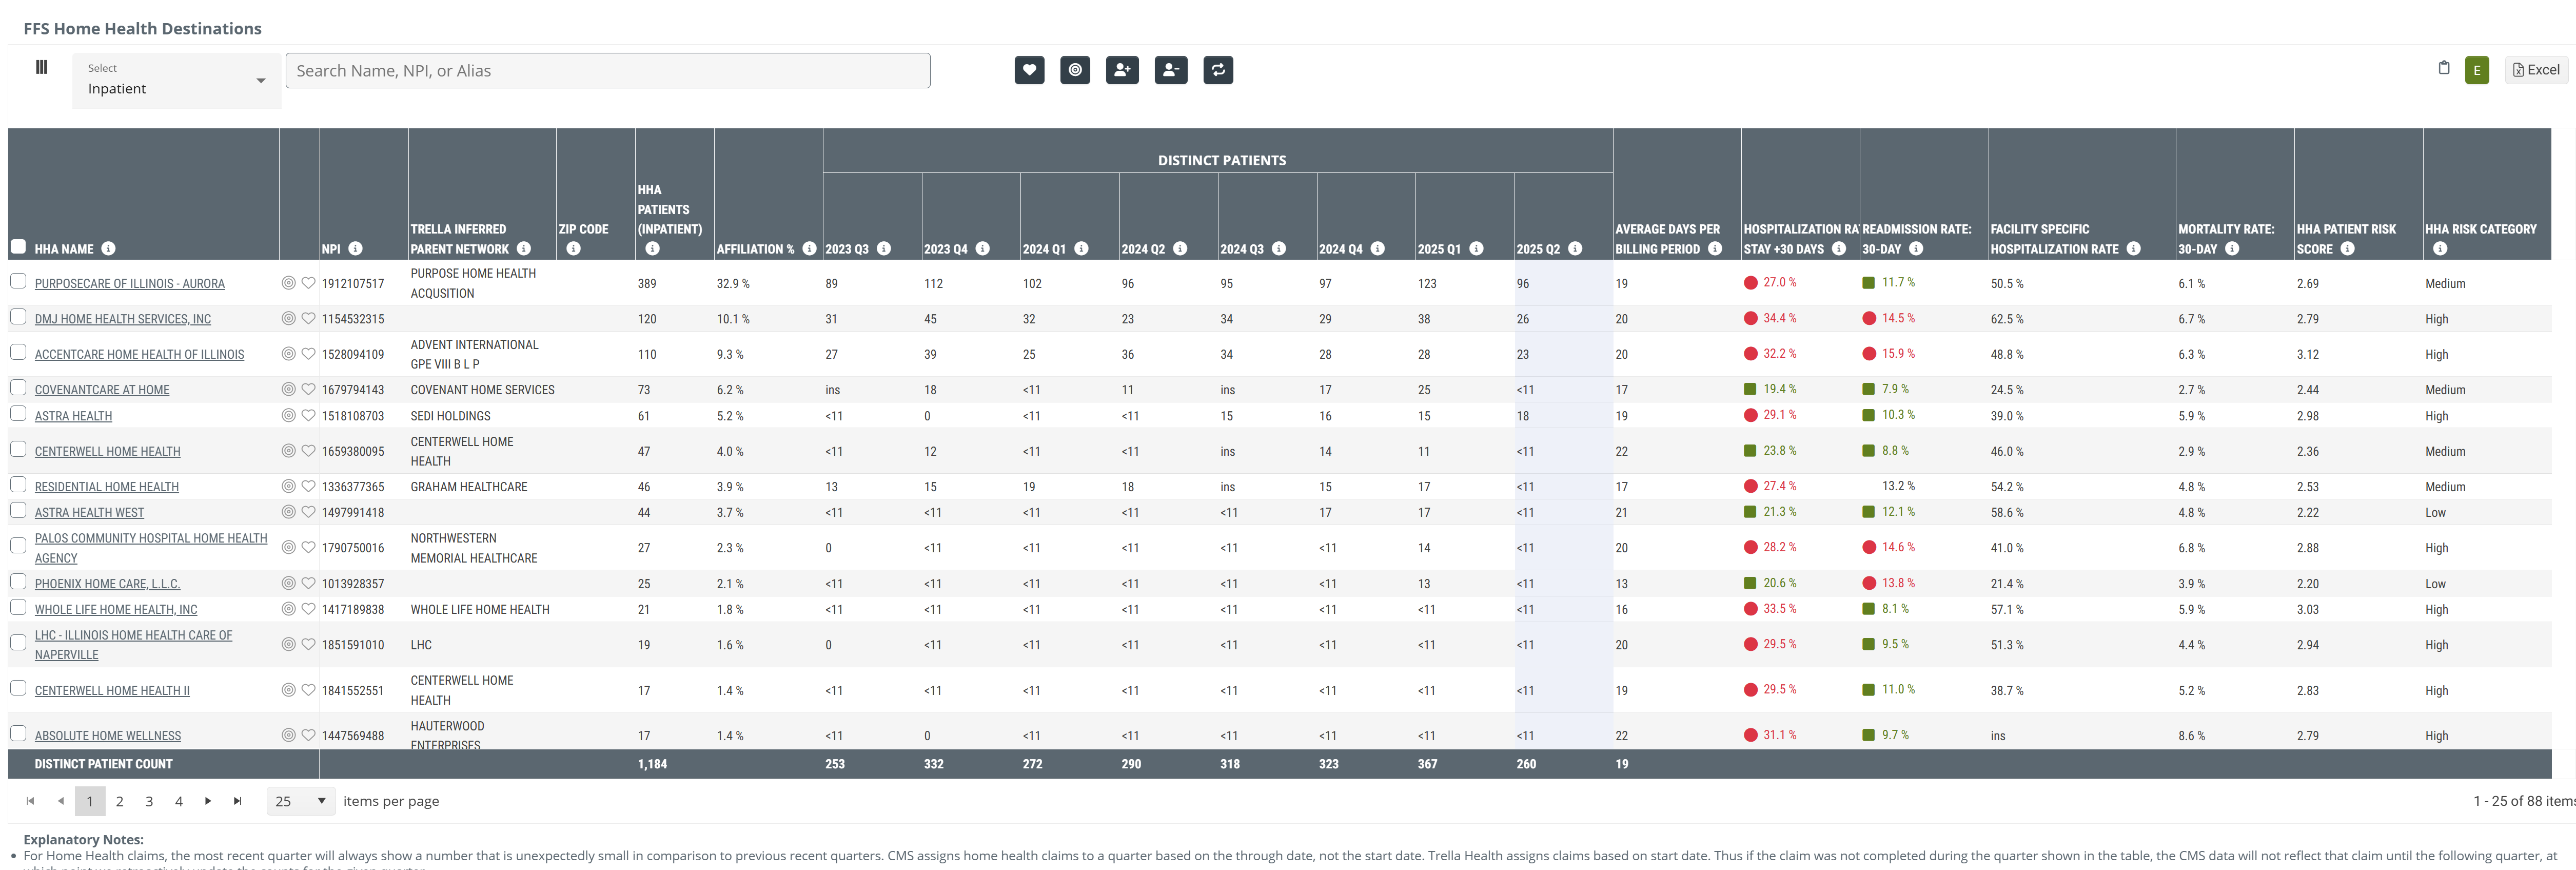Go to the next page arrow
This screenshot has height=870, width=2576.
(208, 801)
